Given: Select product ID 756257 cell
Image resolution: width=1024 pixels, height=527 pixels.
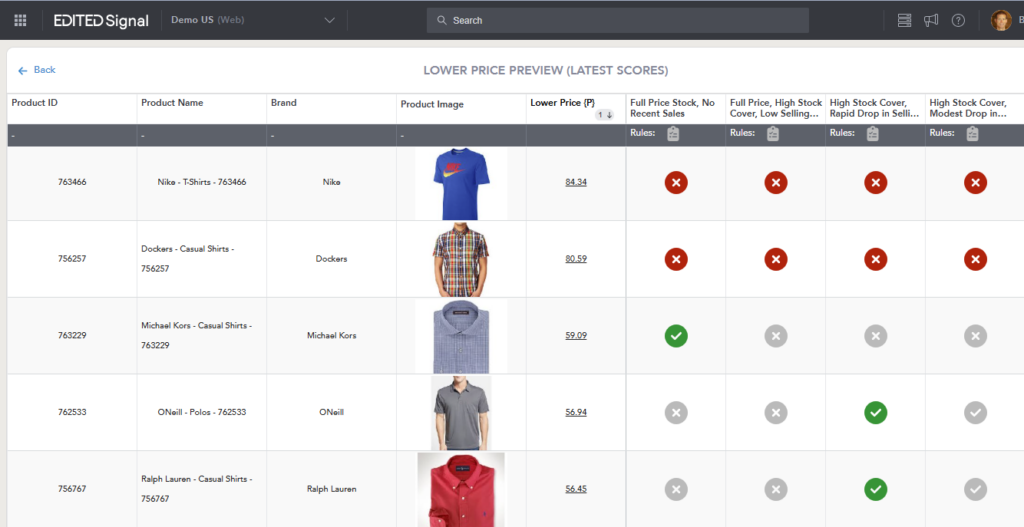Looking at the screenshot, I should (72, 259).
